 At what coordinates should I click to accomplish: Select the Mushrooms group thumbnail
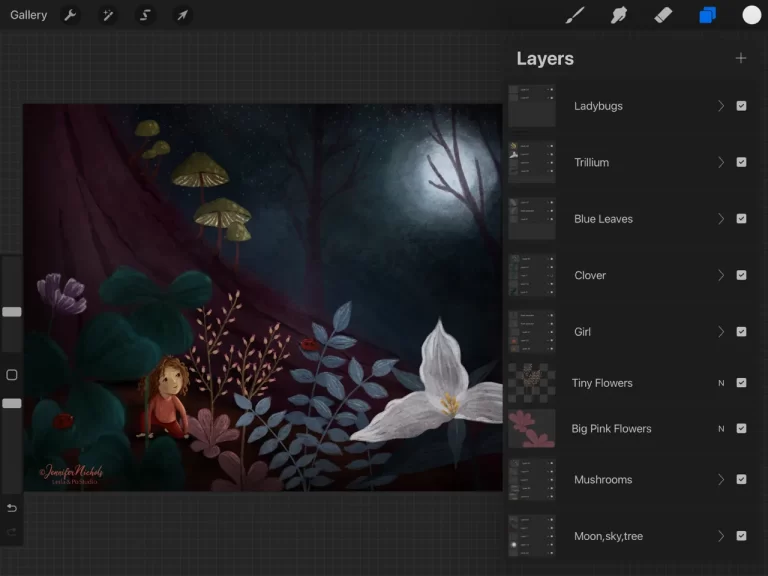click(532, 480)
